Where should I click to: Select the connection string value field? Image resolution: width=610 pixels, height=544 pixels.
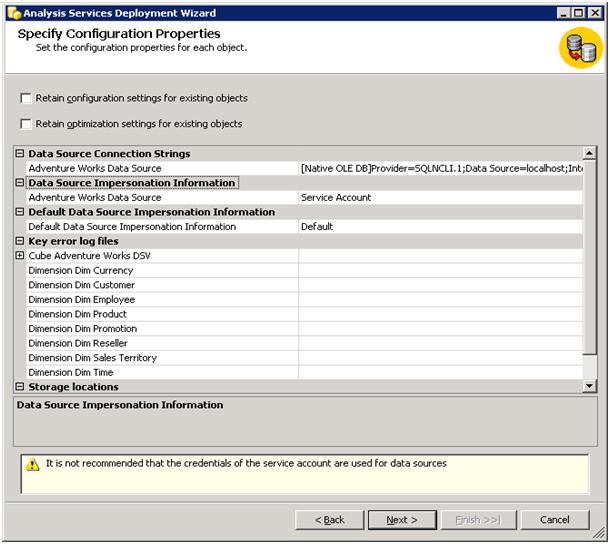tap(441, 168)
